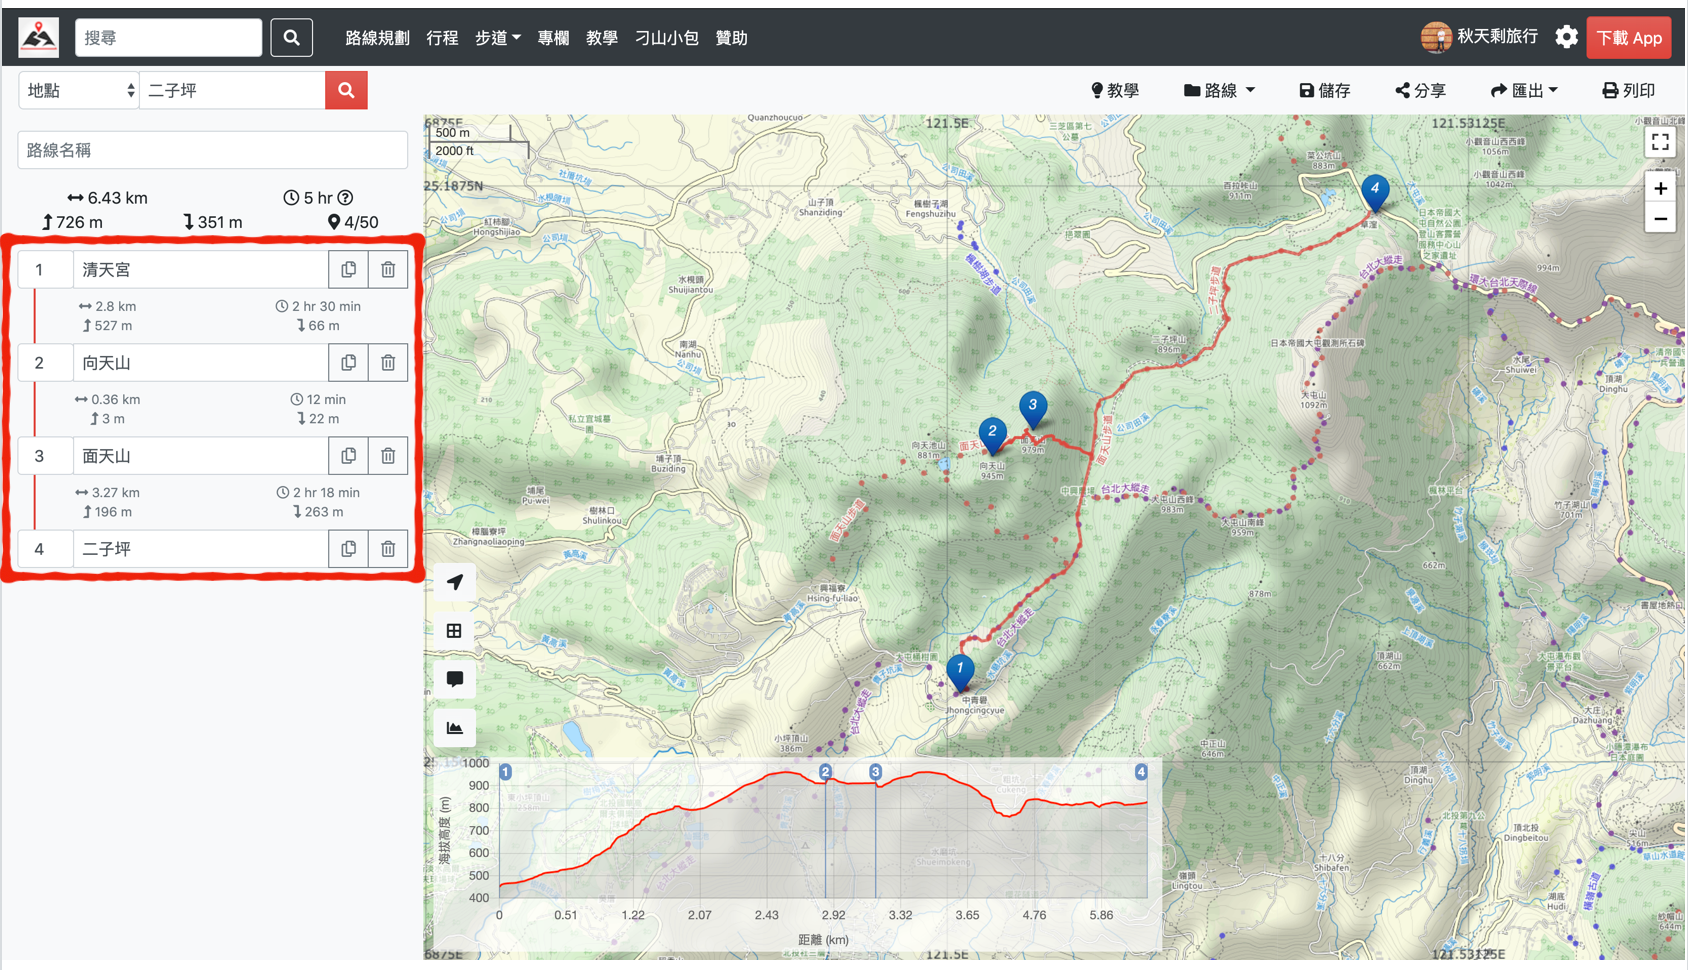Copy the 向天山 waypoint
The image size is (1688, 970).
348,363
